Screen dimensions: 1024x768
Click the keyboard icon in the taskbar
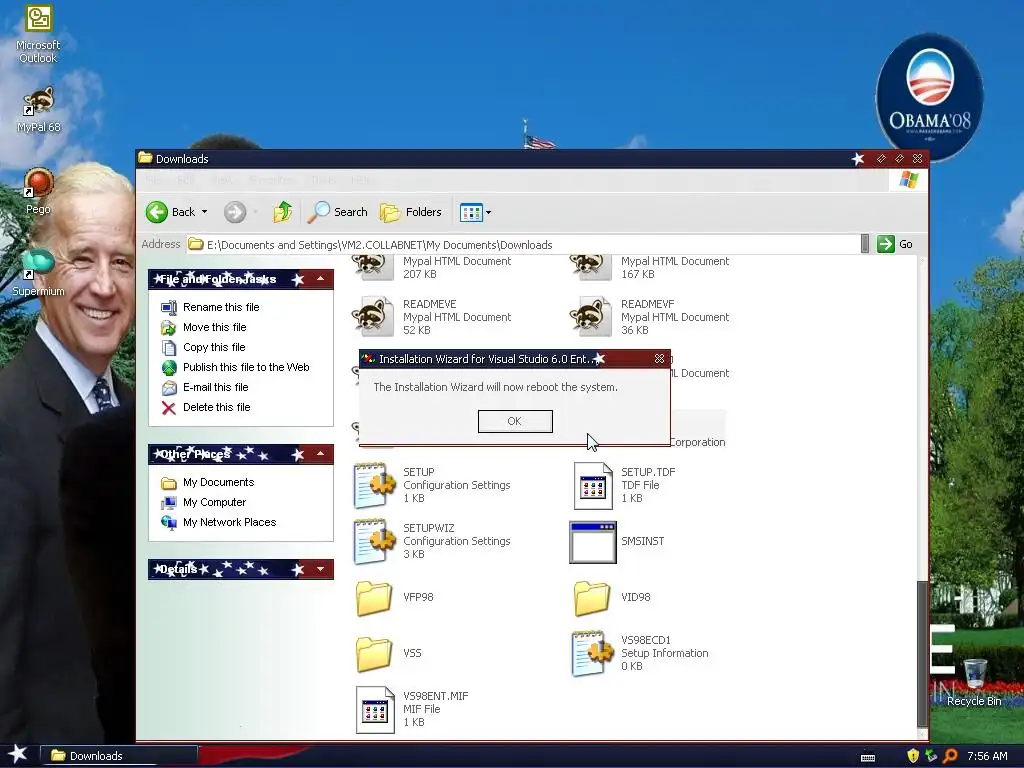click(x=868, y=758)
